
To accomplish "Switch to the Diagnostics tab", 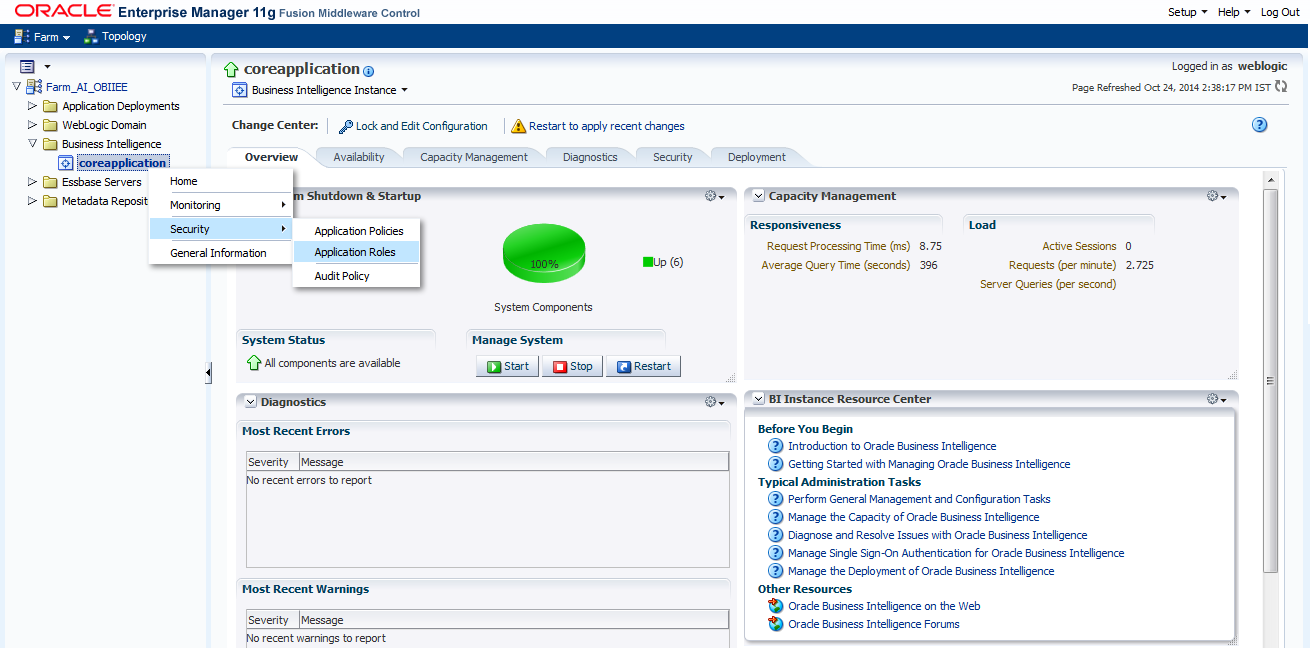I will 590,157.
